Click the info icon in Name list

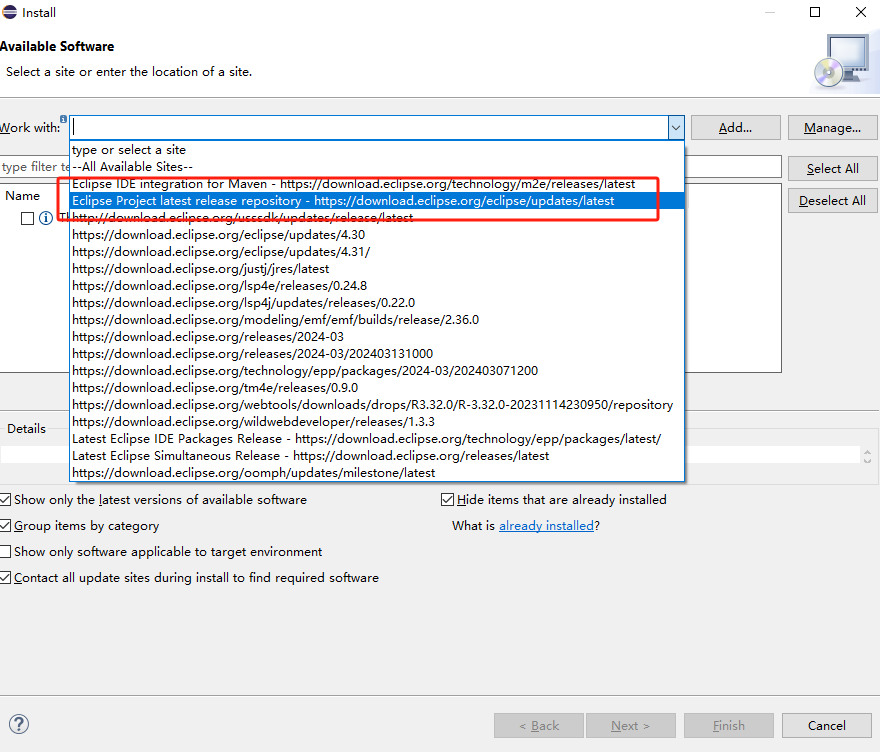tap(45, 218)
